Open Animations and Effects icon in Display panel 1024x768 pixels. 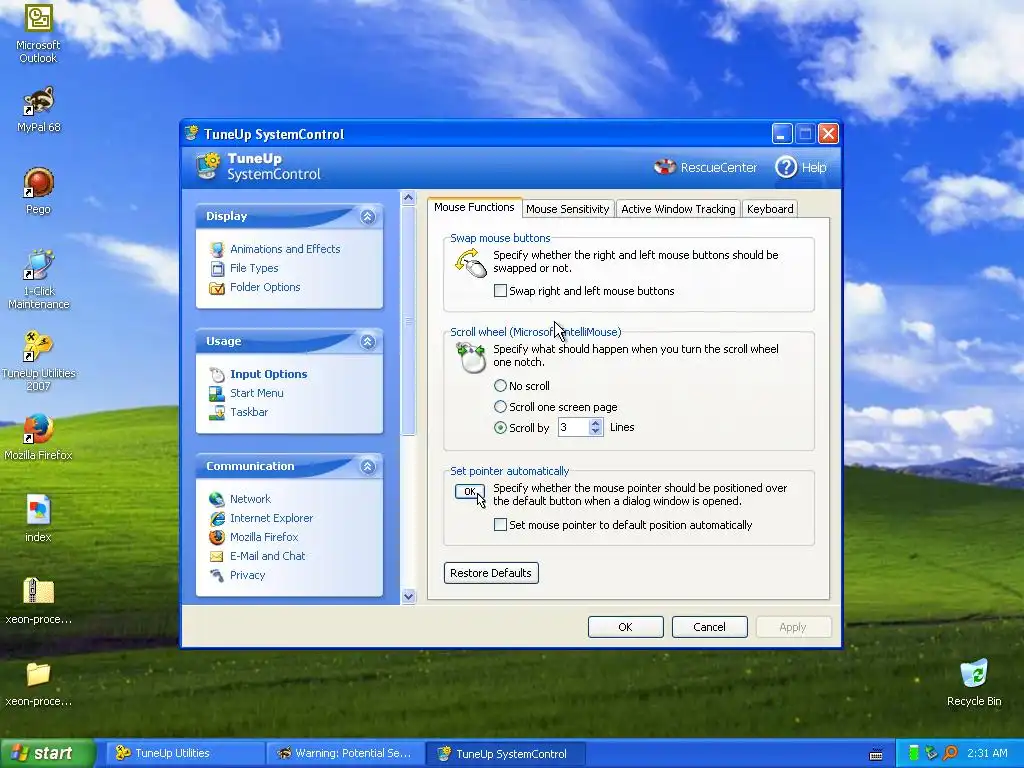point(217,249)
